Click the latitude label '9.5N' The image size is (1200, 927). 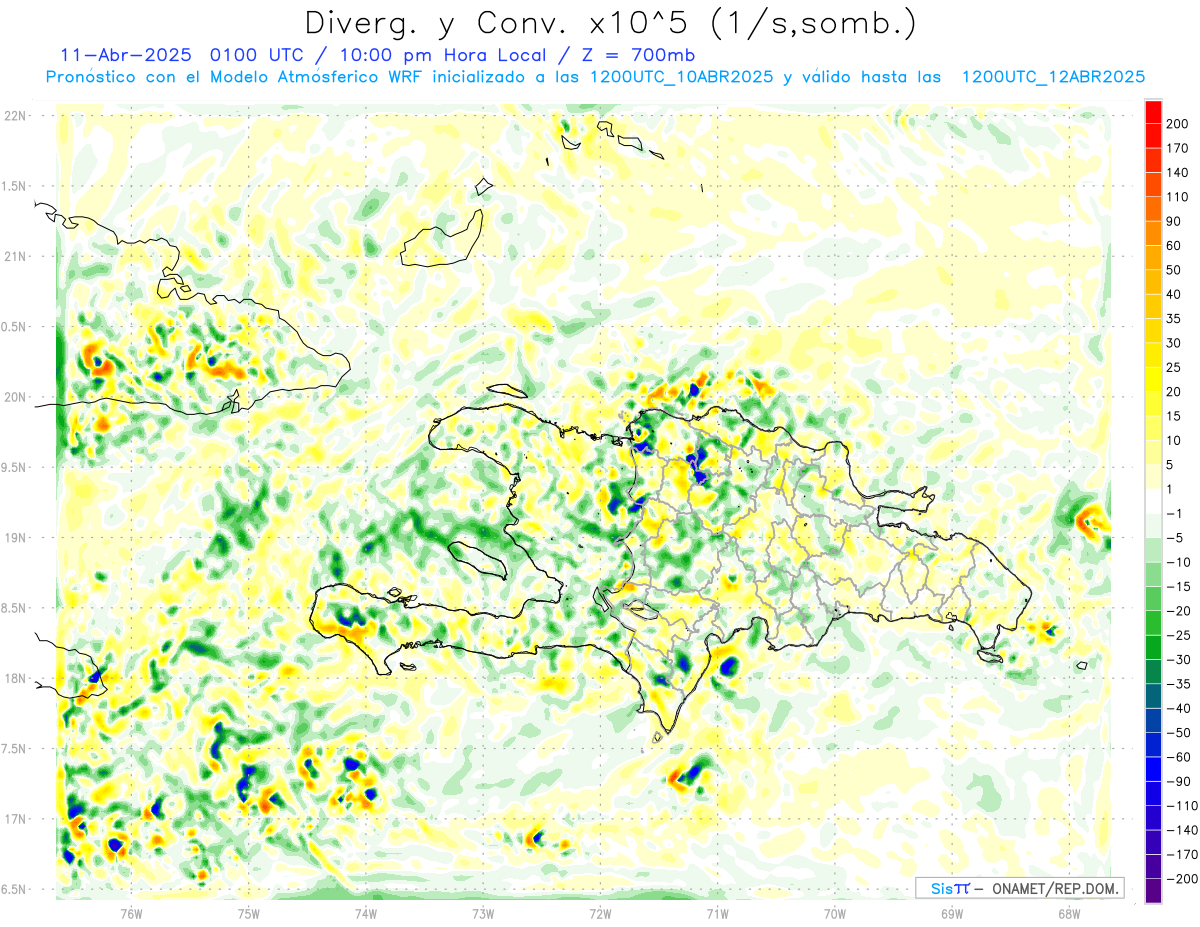click(14, 467)
